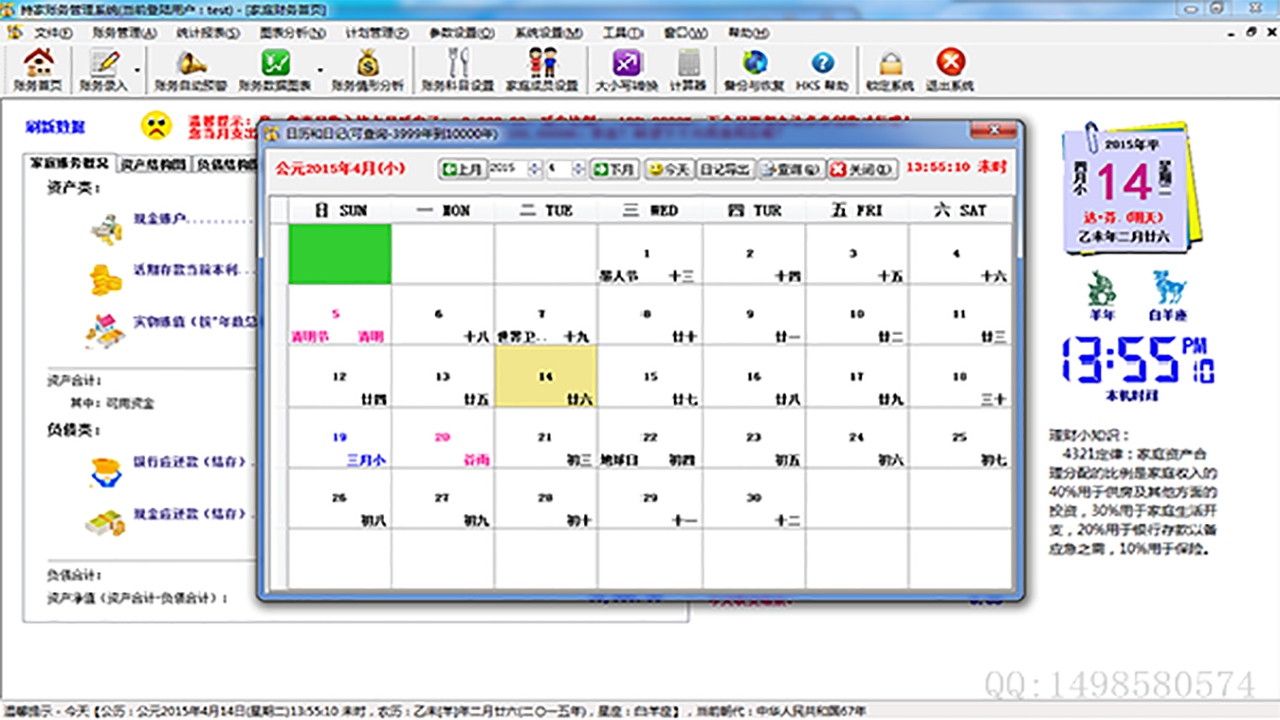Screen dimensions: 1280x720
Task: Open 账务数据图表 green chart icon
Action: click(x=276, y=69)
